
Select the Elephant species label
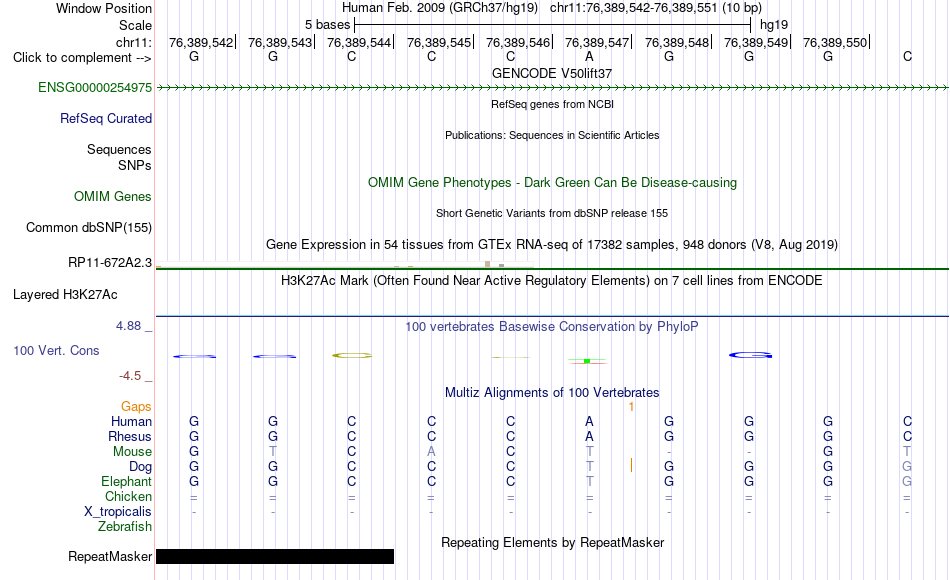(126, 481)
